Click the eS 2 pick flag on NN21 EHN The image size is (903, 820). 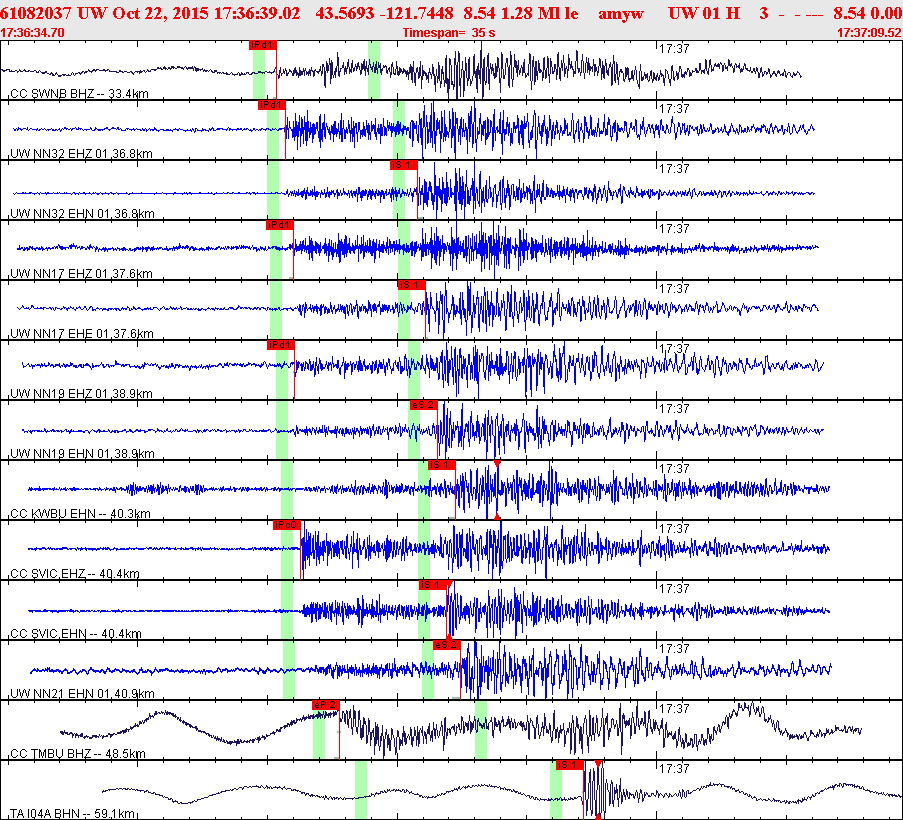coord(447,645)
